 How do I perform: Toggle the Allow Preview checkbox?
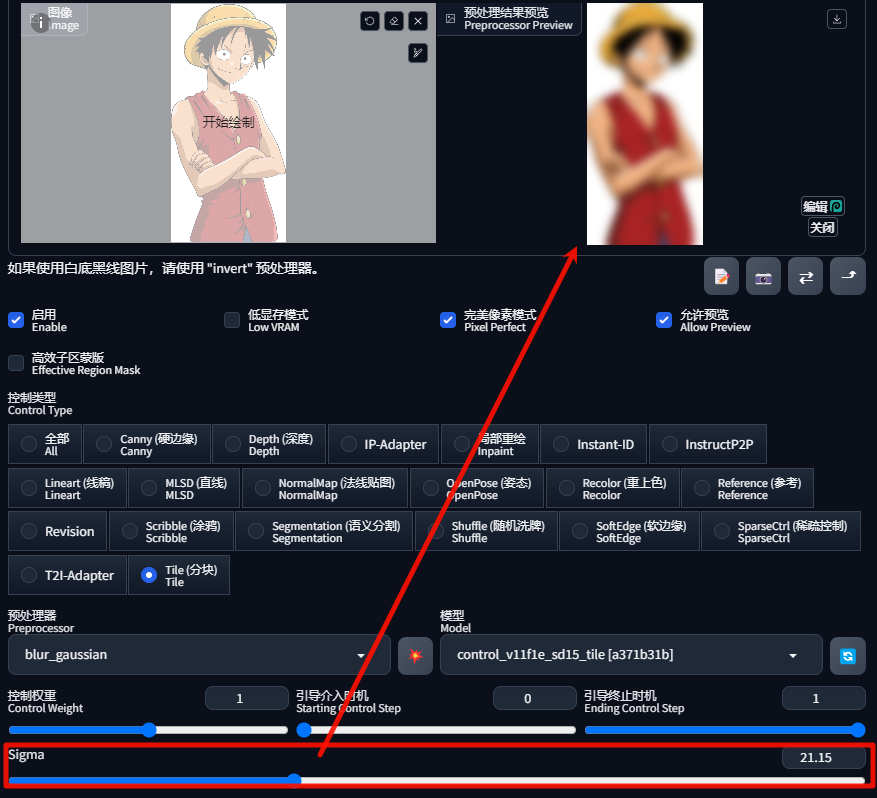click(x=664, y=320)
